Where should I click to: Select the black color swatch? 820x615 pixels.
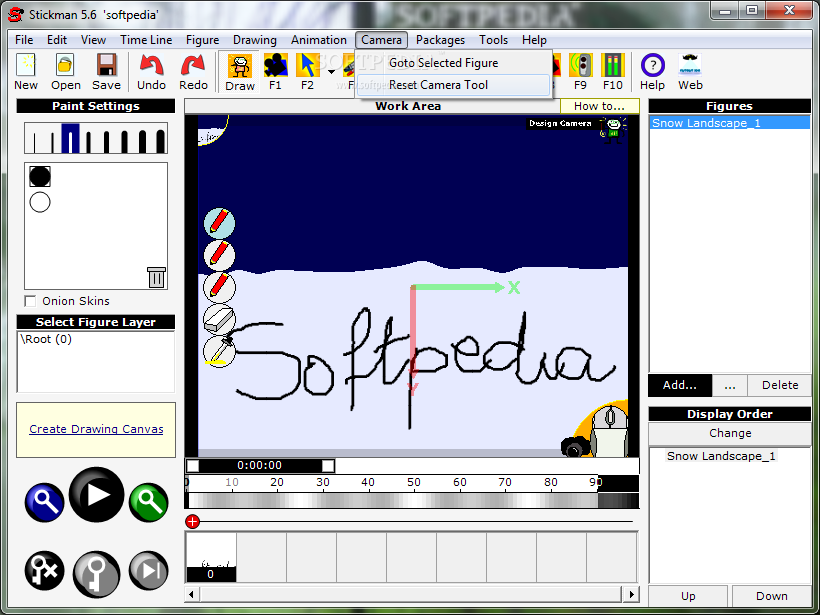coord(40,176)
